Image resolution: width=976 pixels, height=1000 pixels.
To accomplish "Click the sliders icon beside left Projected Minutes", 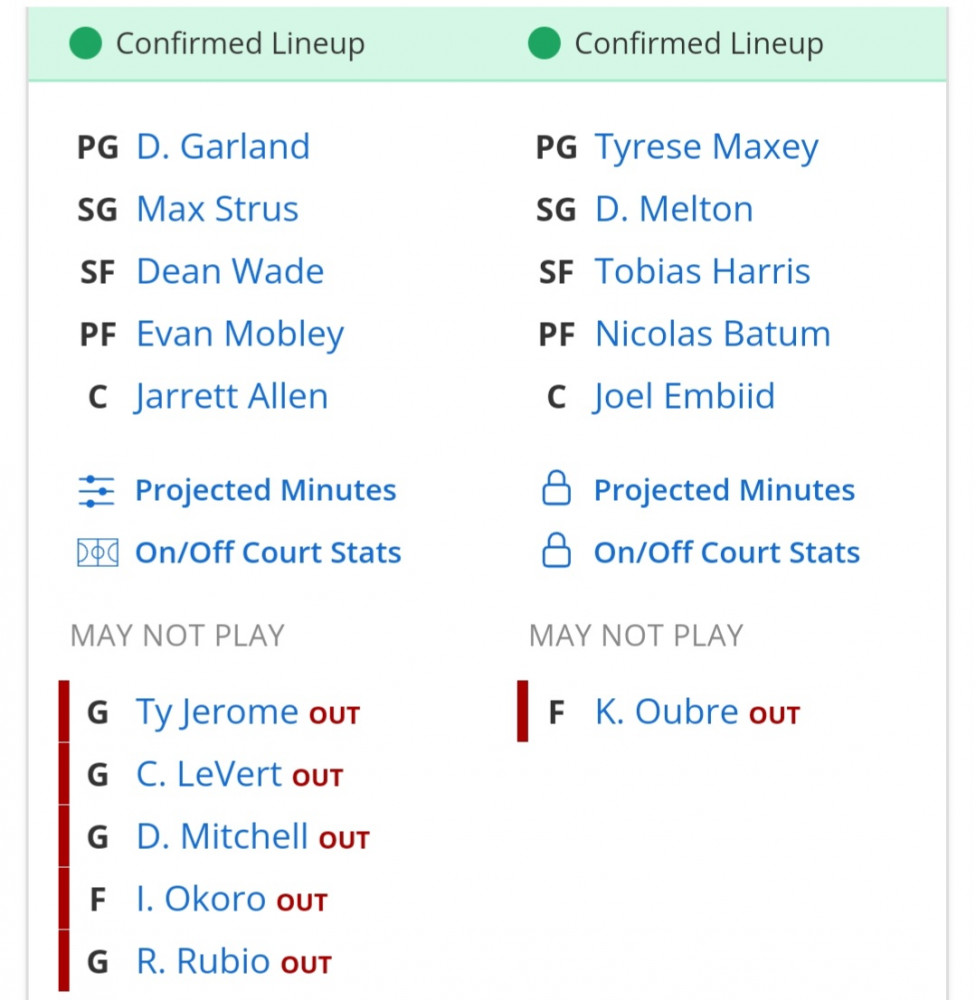I will pyautogui.click(x=96, y=491).
